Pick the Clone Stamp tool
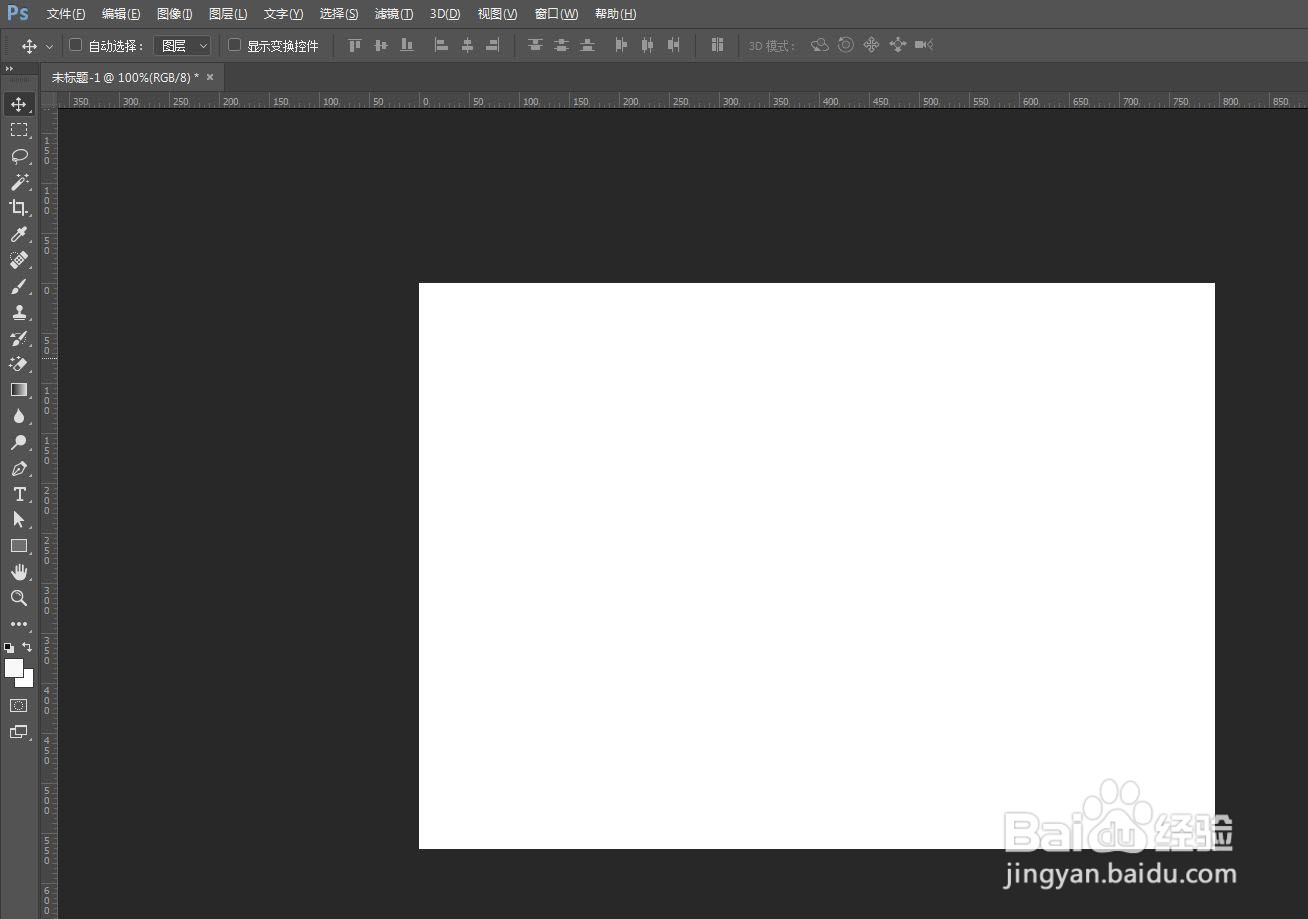This screenshot has height=919, width=1308. [19, 312]
